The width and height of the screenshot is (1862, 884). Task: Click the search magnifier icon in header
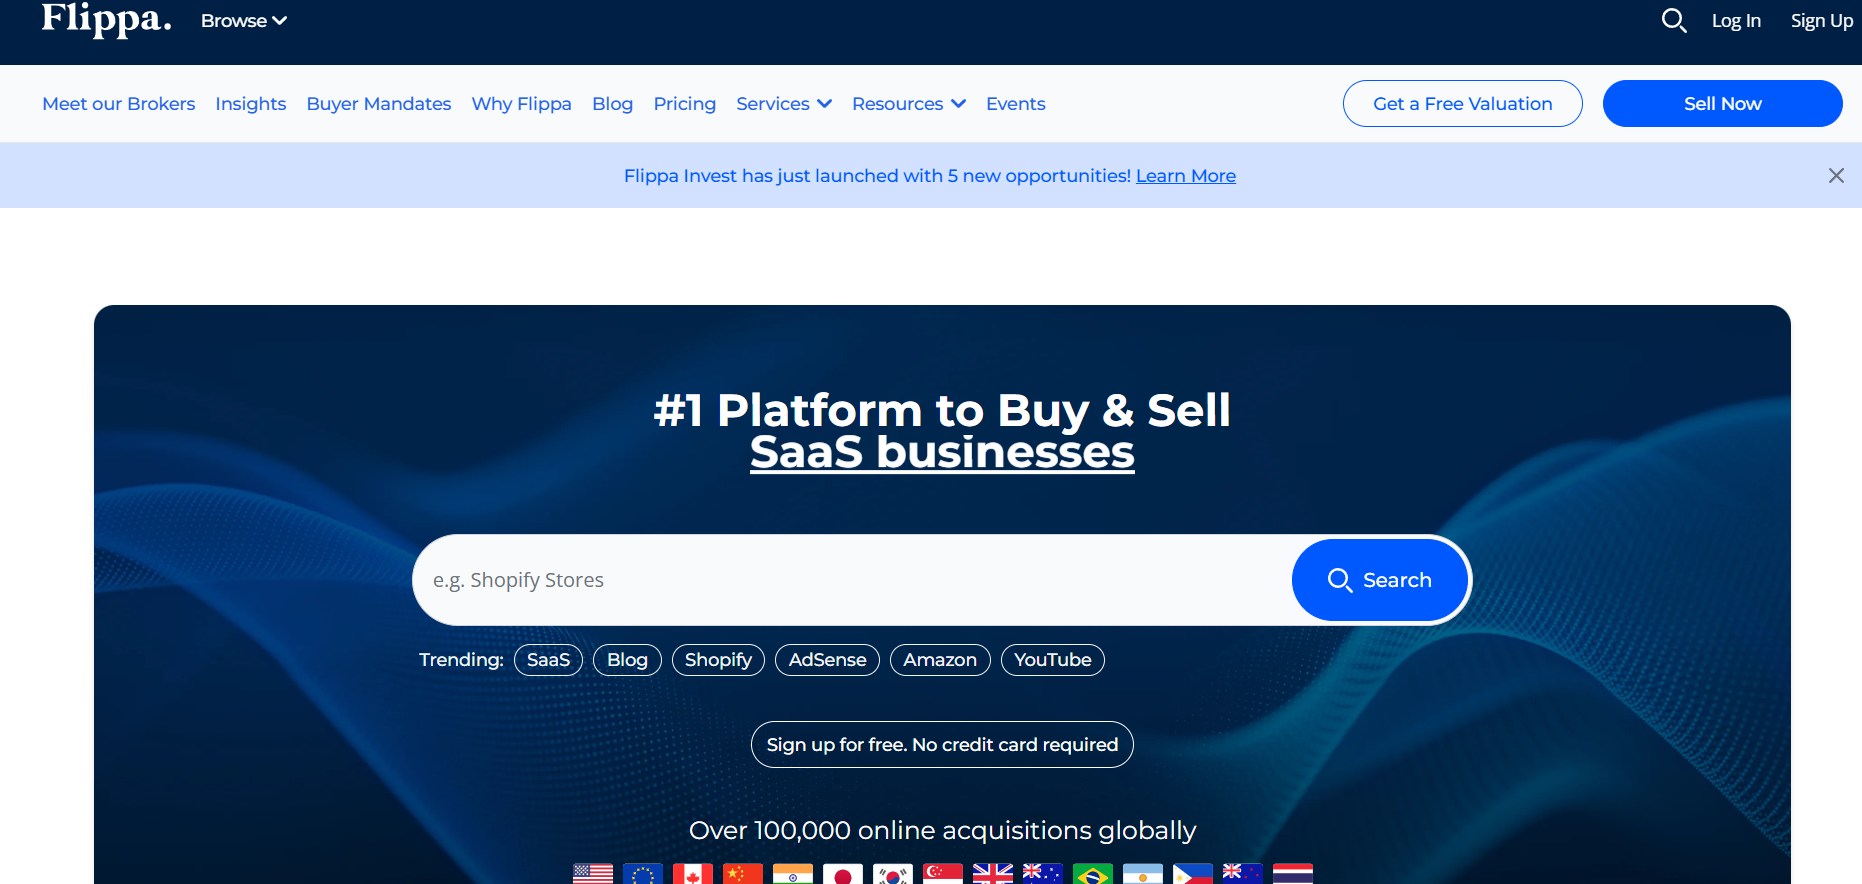pos(1674,20)
